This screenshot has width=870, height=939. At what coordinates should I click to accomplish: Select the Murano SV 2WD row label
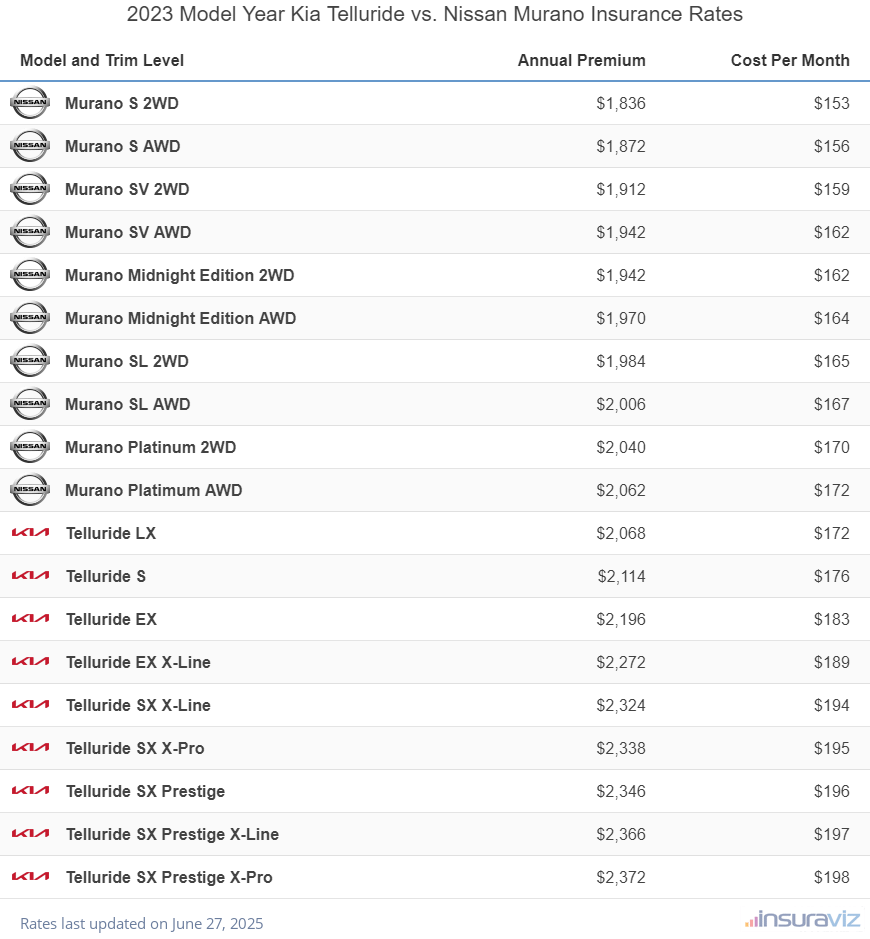127,189
